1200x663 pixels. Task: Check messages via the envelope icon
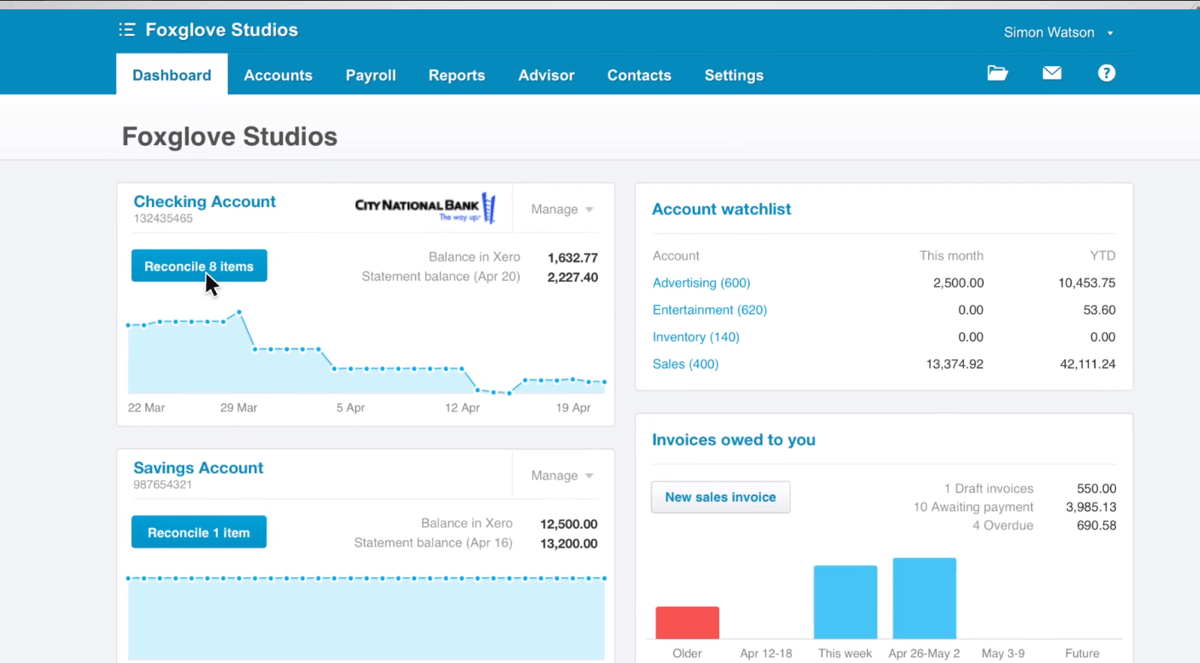[1051, 72]
